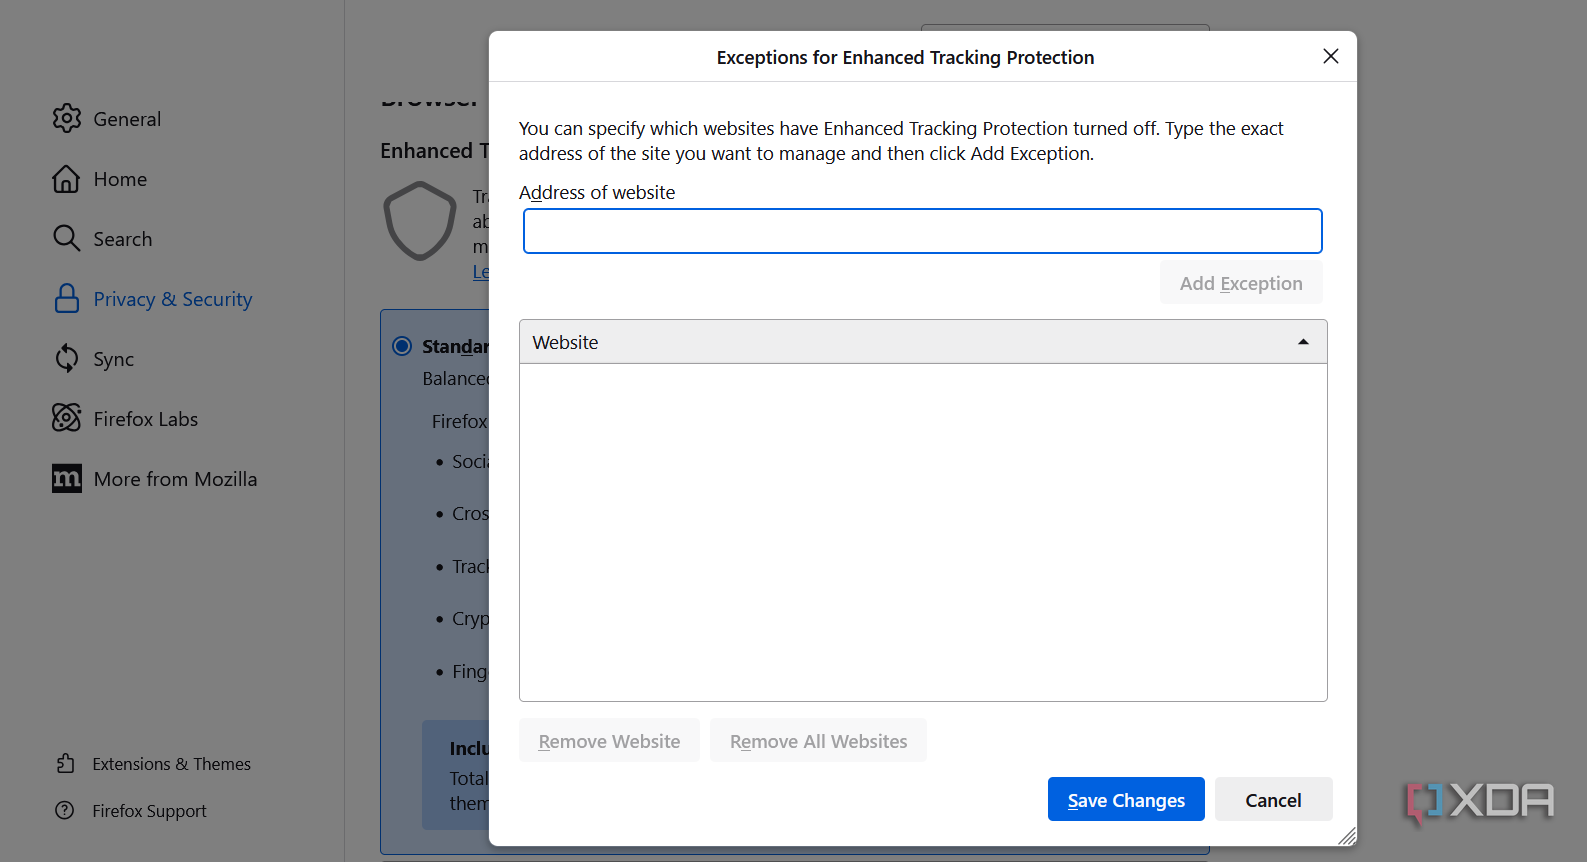This screenshot has width=1587, height=862.
Task: Focus the Address of website field
Action: coord(923,231)
